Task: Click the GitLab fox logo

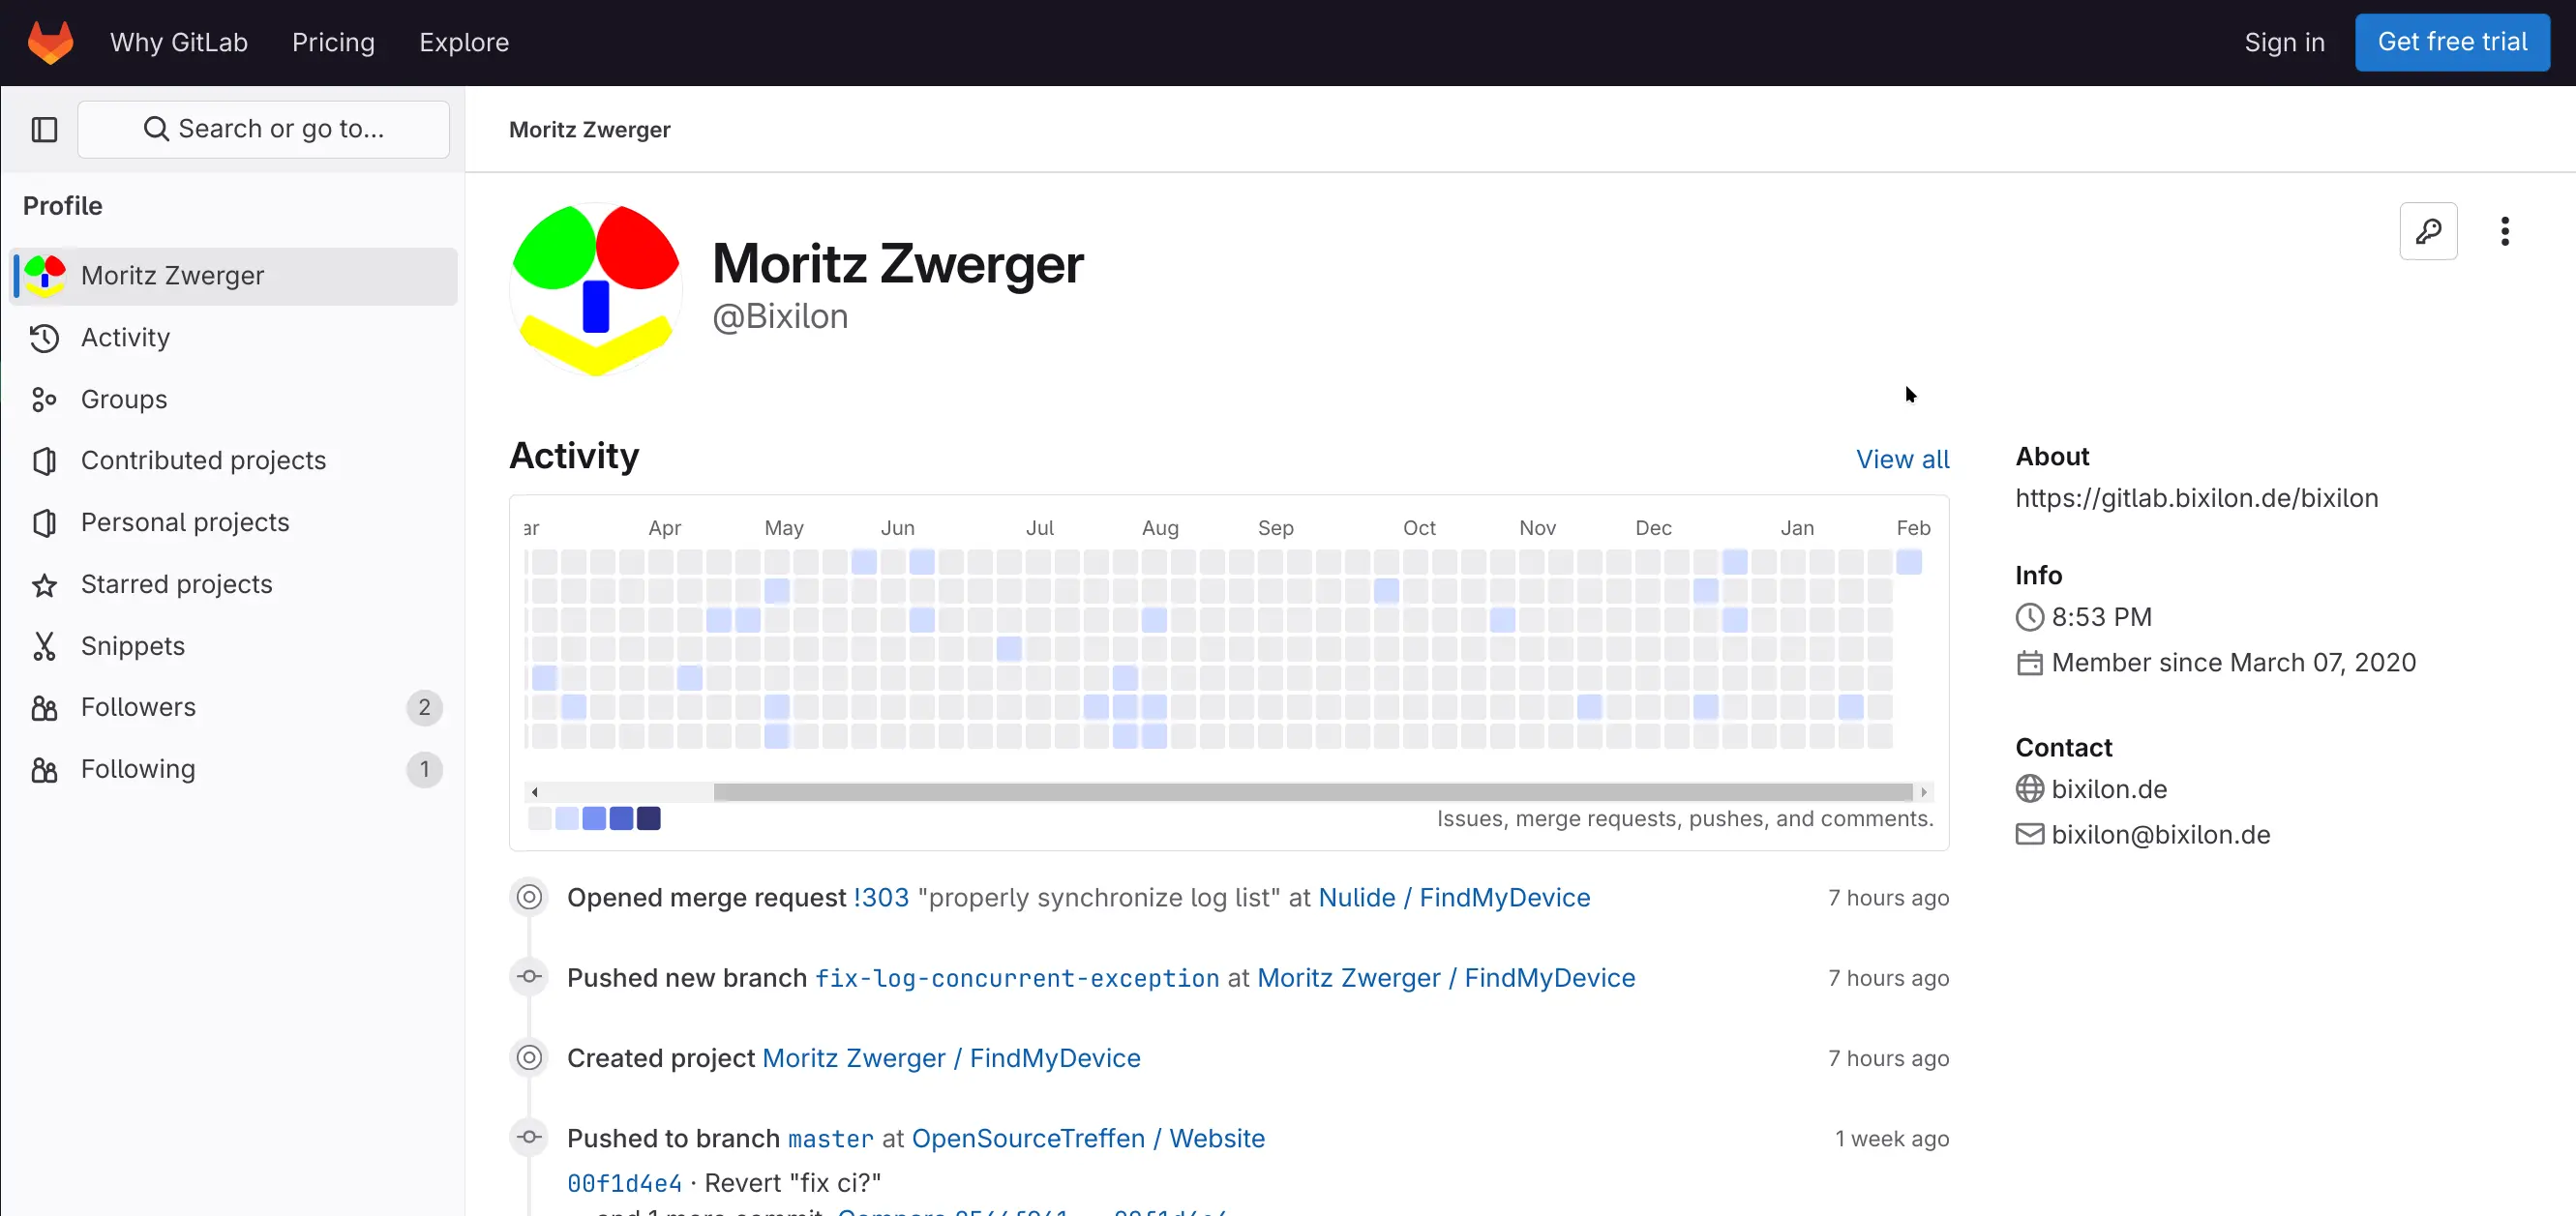Action: pos(50,42)
